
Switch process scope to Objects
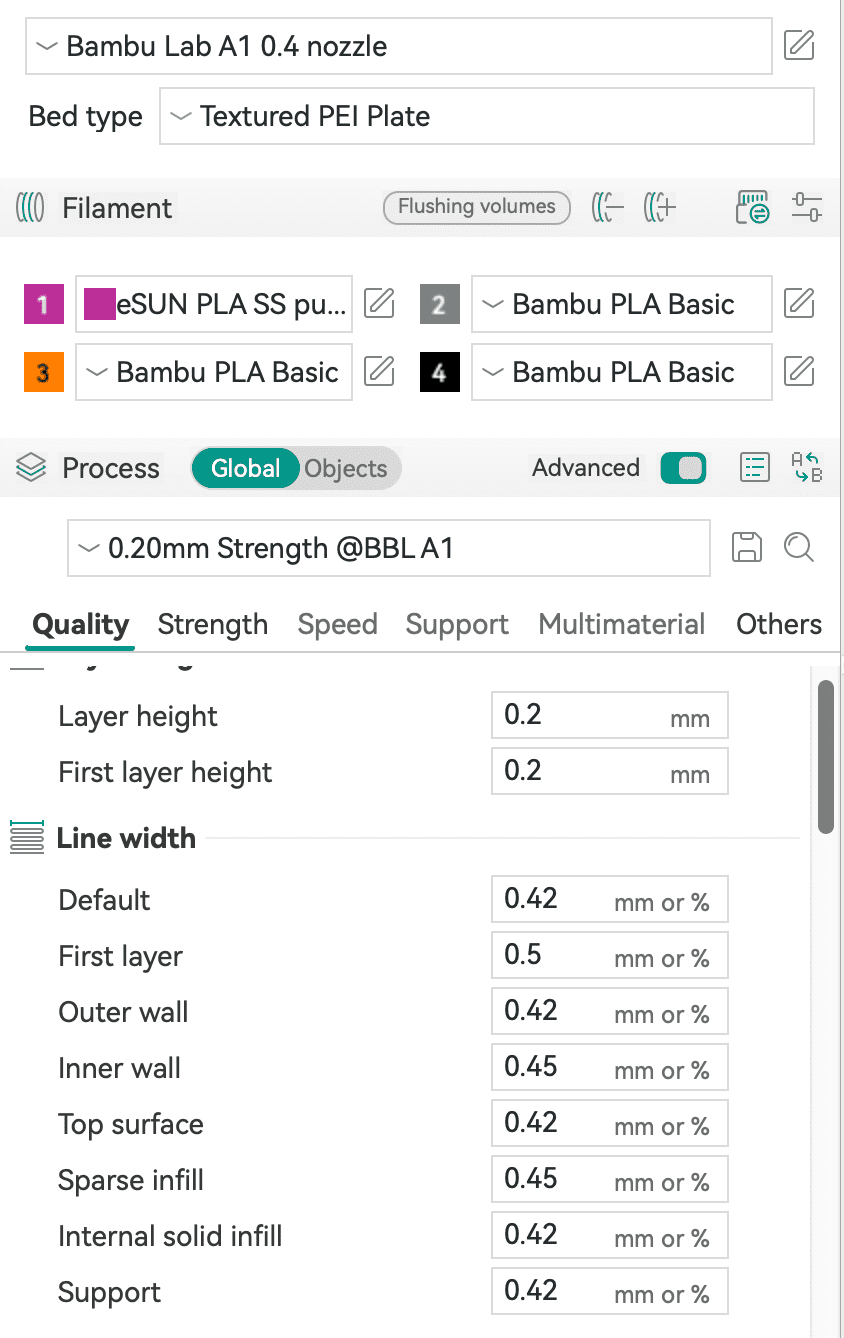click(346, 468)
